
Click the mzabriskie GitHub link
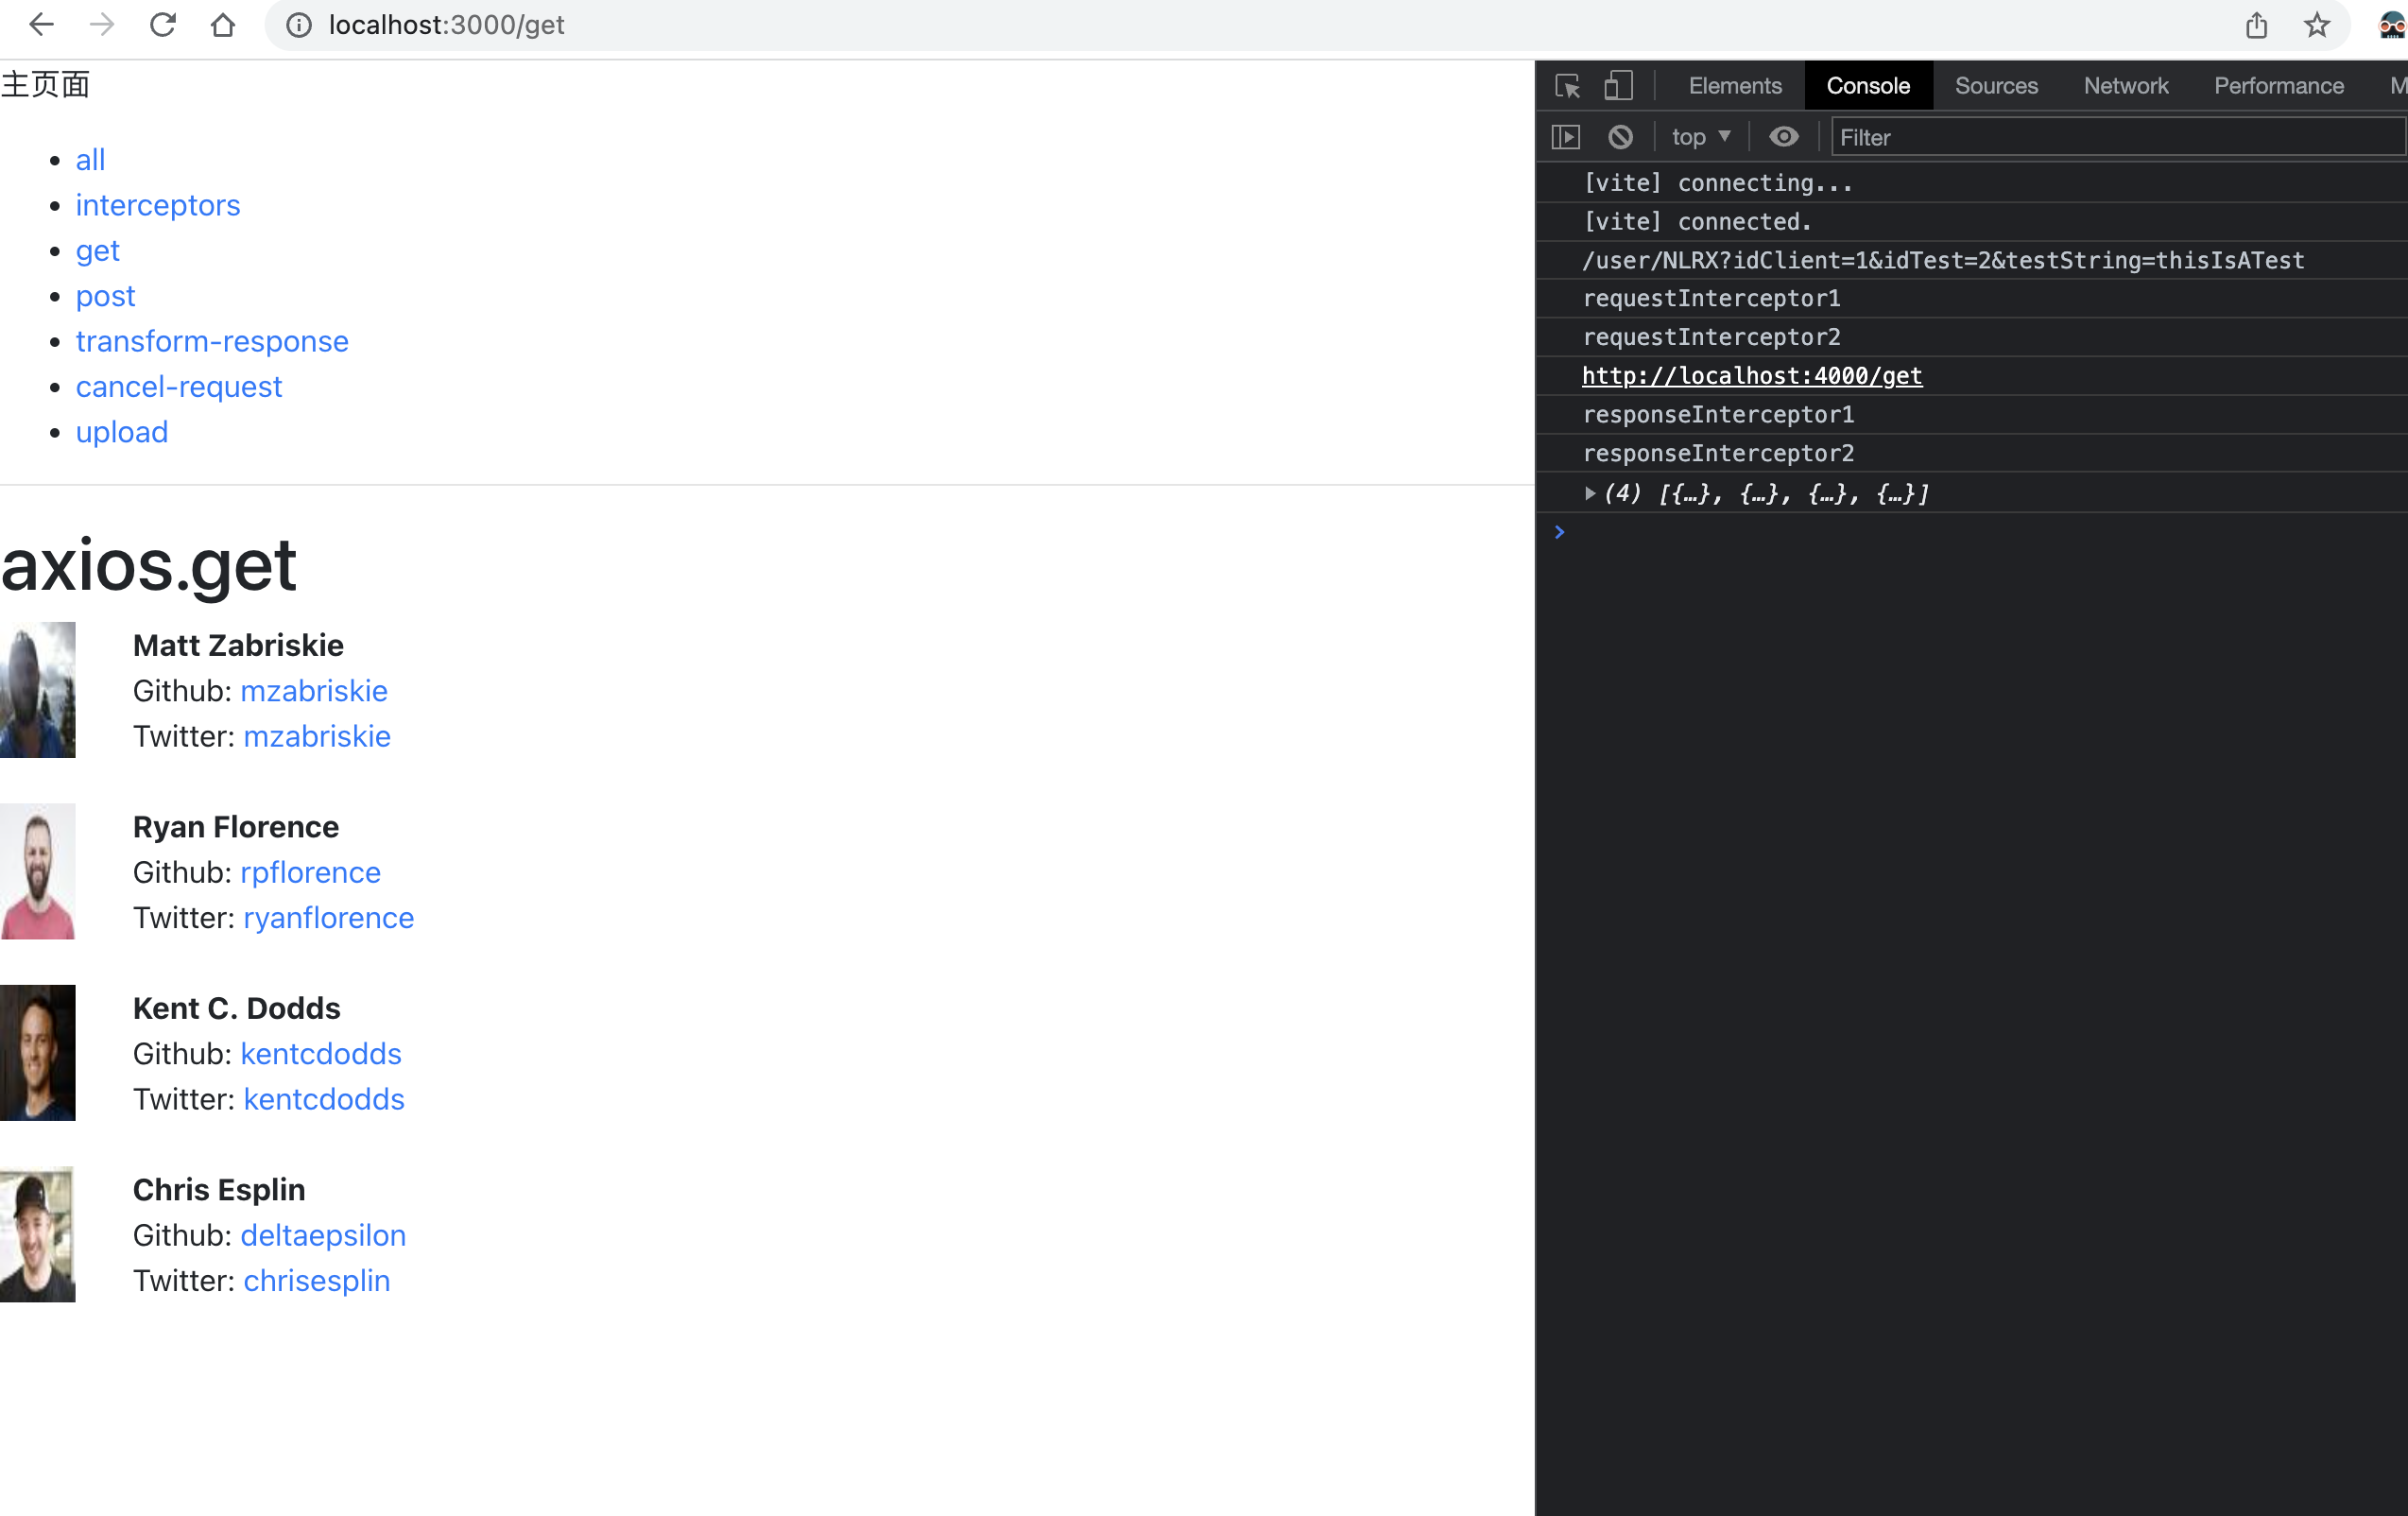pyautogui.click(x=315, y=690)
